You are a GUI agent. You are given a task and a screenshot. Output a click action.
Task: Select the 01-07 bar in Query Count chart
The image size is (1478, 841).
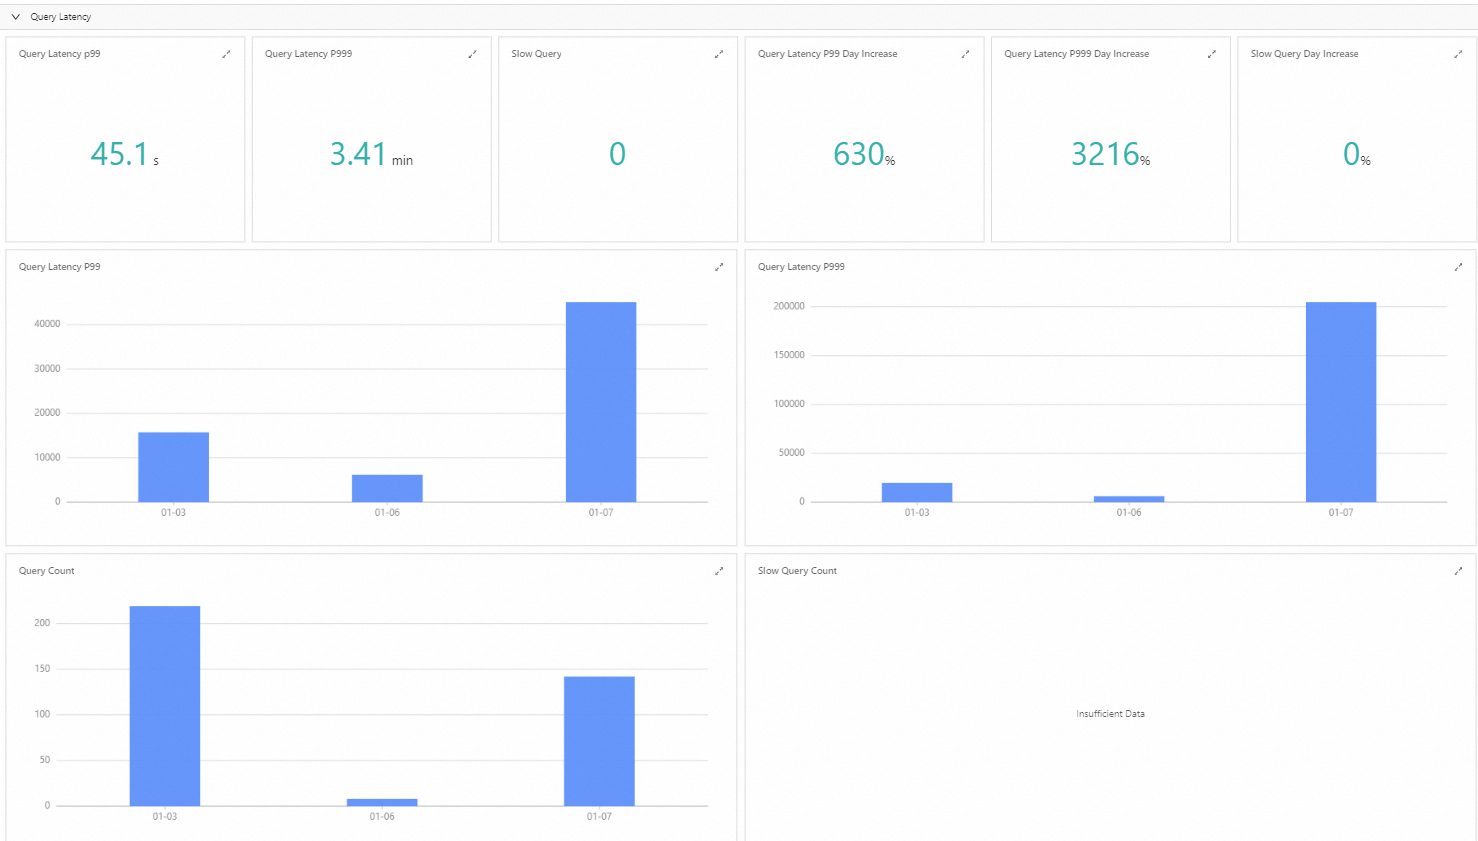[599, 741]
